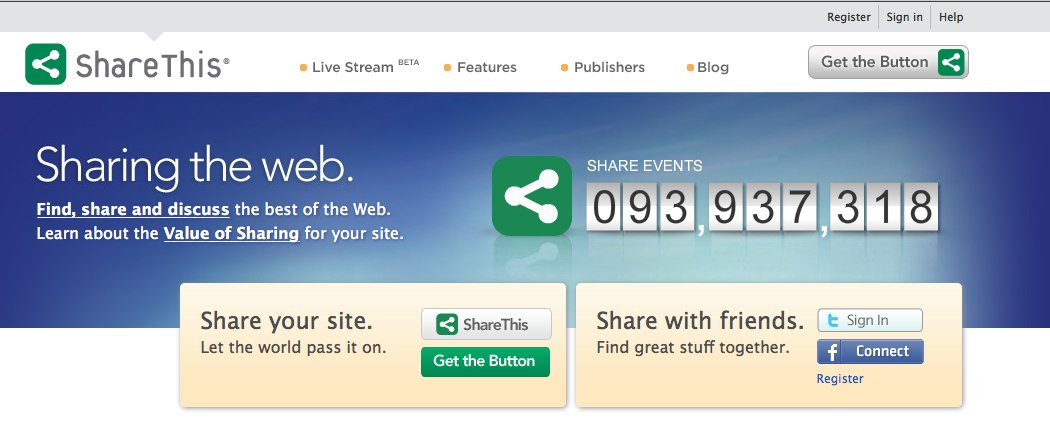Screen dimensions: 1050x445
Task: Click the large green share icon beside counter
Action: 531,196
